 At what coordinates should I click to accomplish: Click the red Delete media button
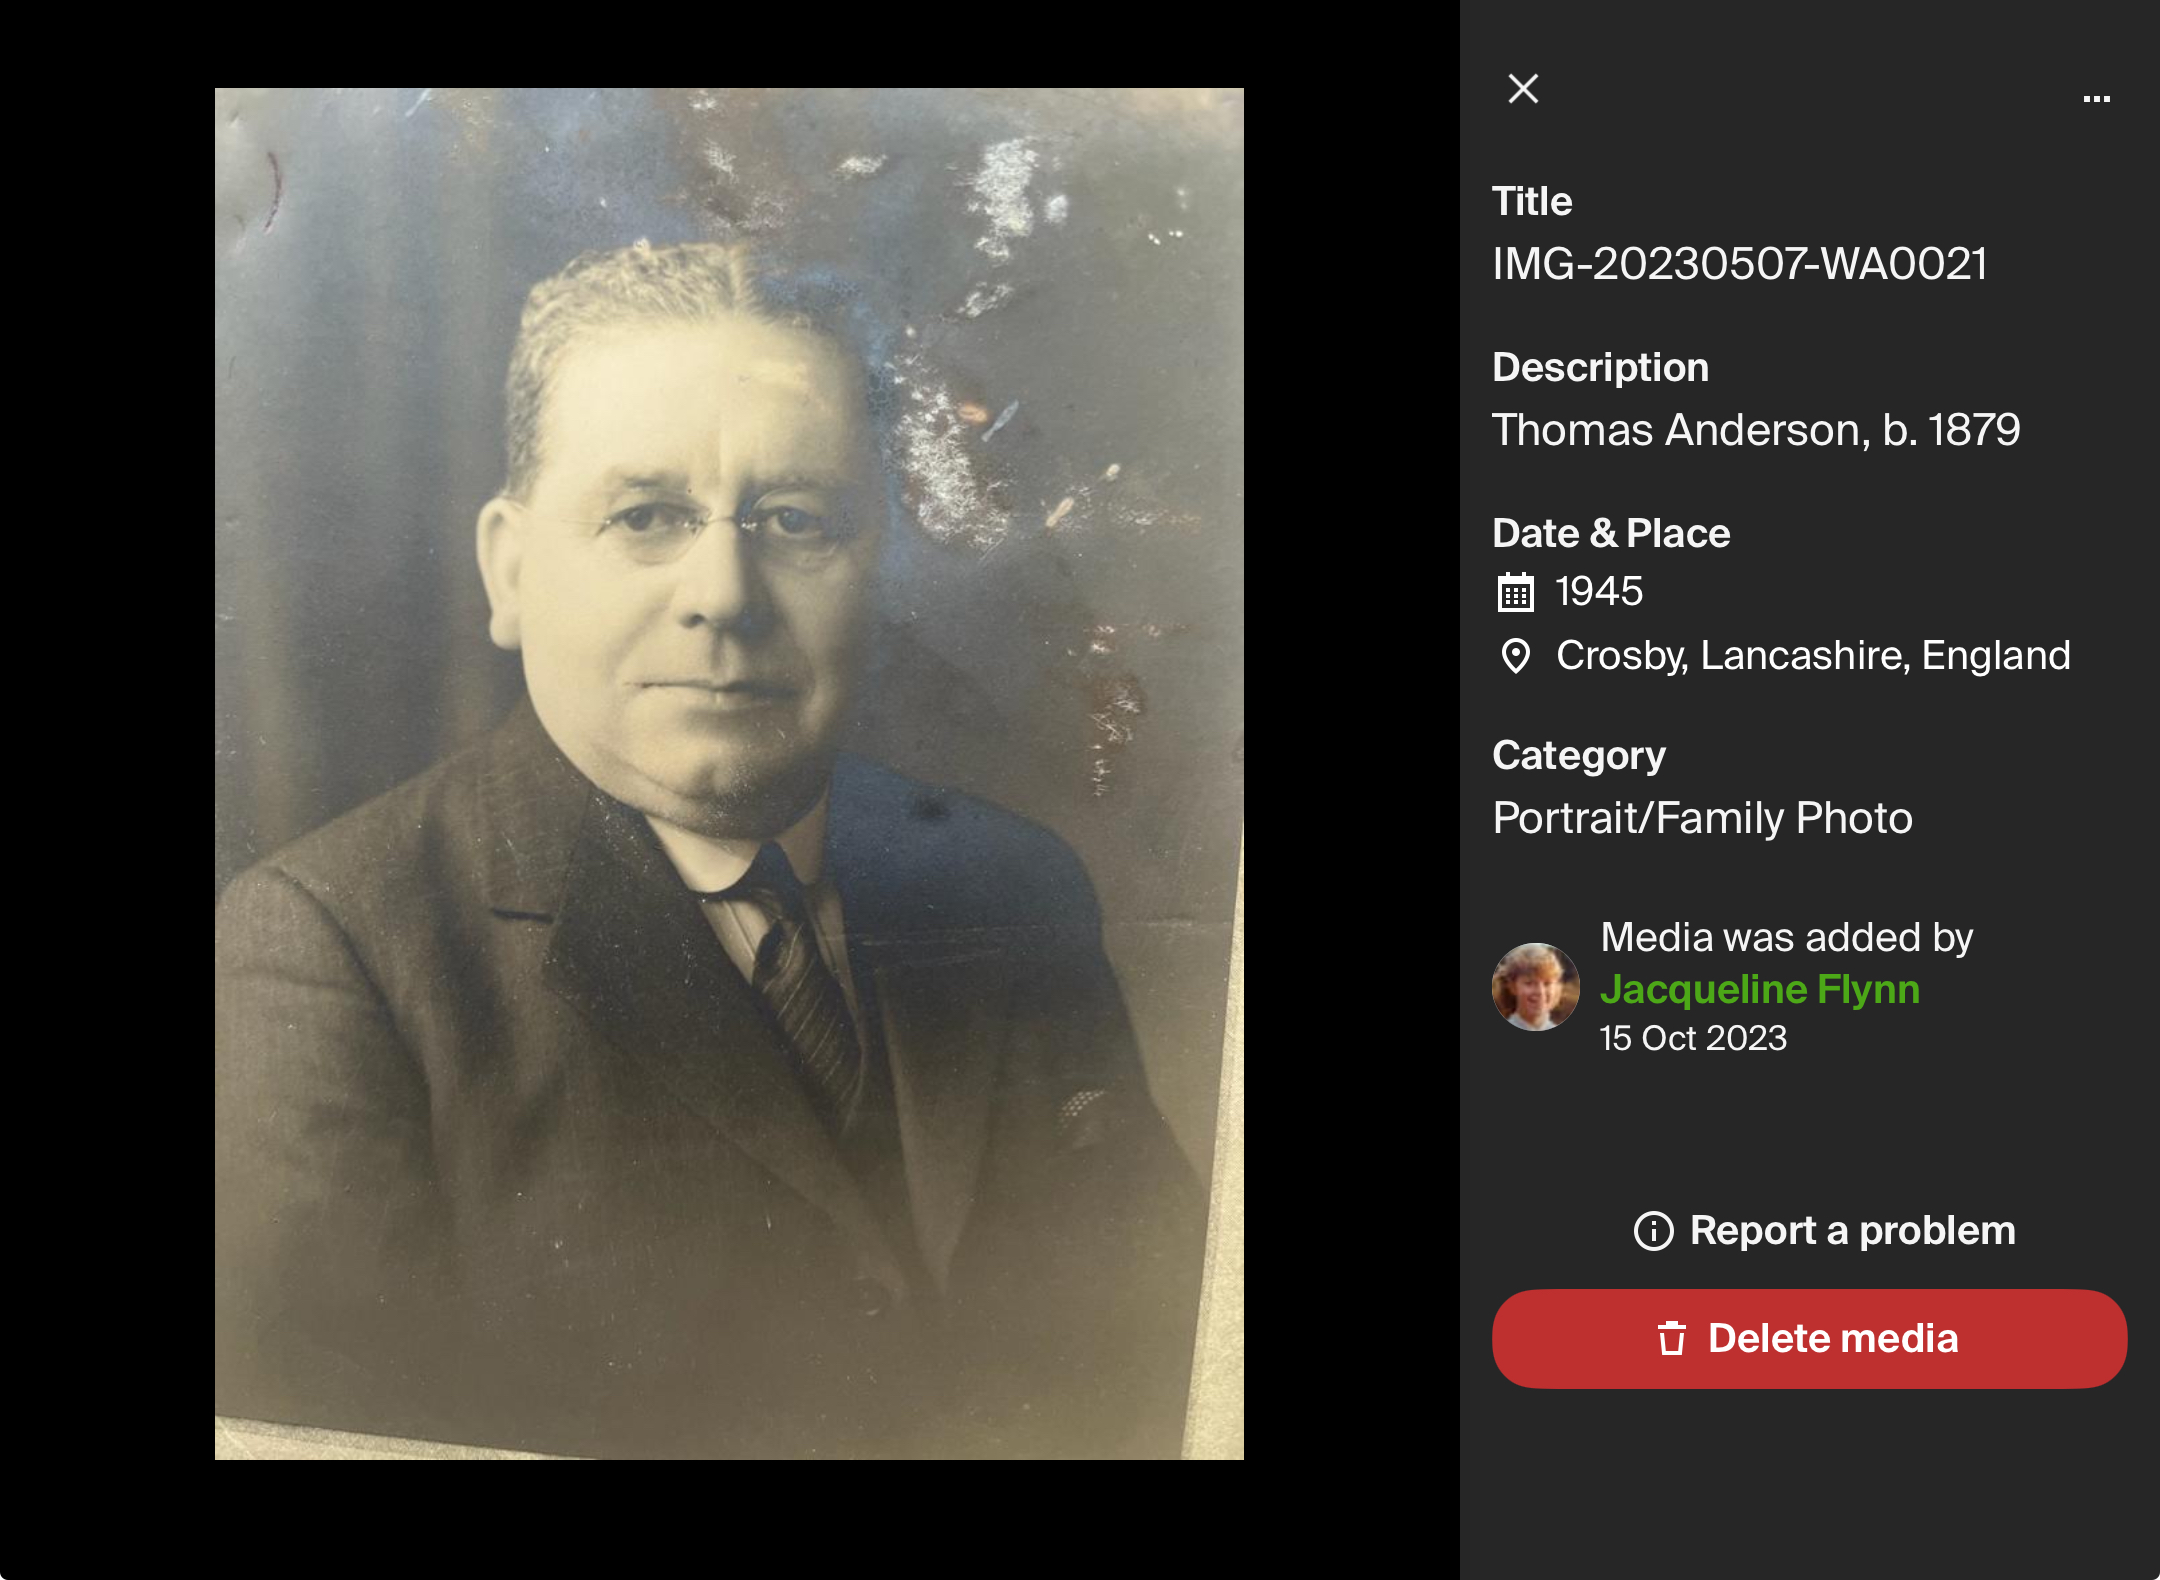click(x=1809, y=1338)
